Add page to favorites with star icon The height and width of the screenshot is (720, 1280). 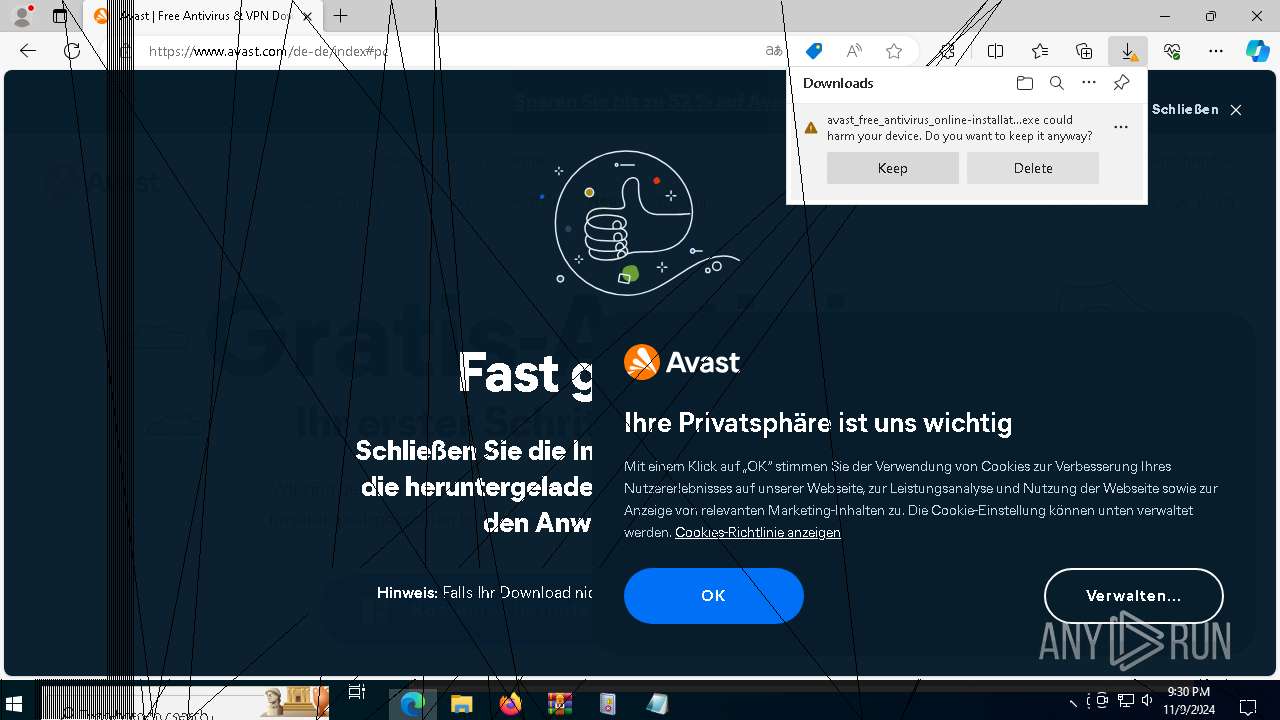click(894, 51)
